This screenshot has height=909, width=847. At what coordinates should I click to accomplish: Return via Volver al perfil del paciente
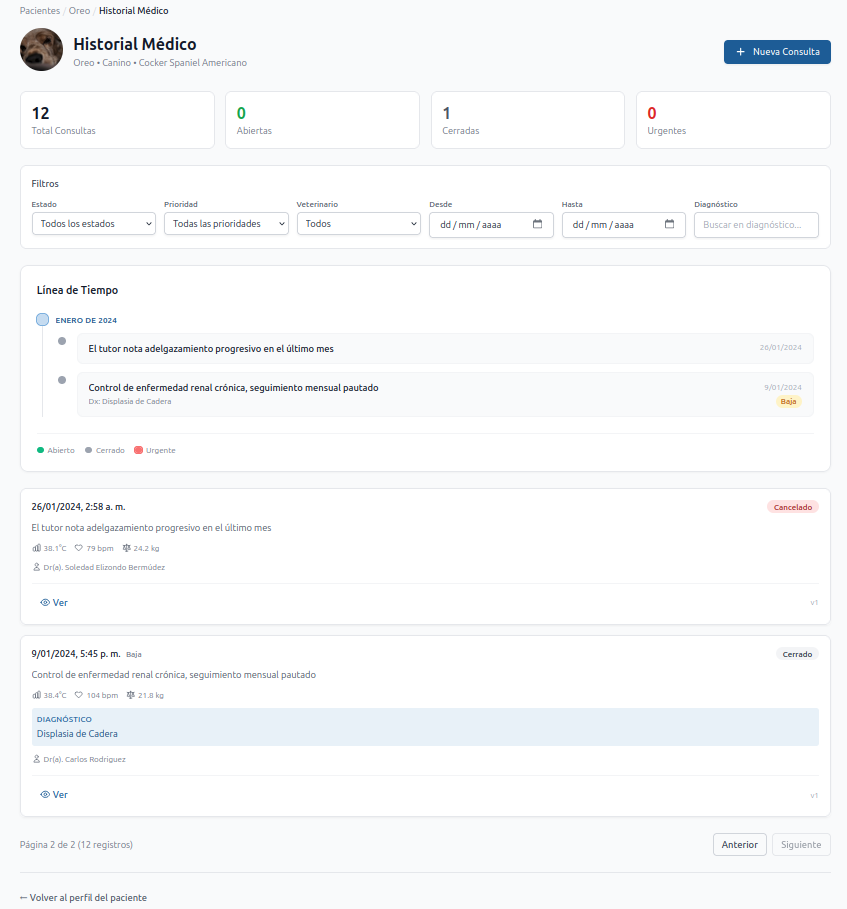(83, 897)
